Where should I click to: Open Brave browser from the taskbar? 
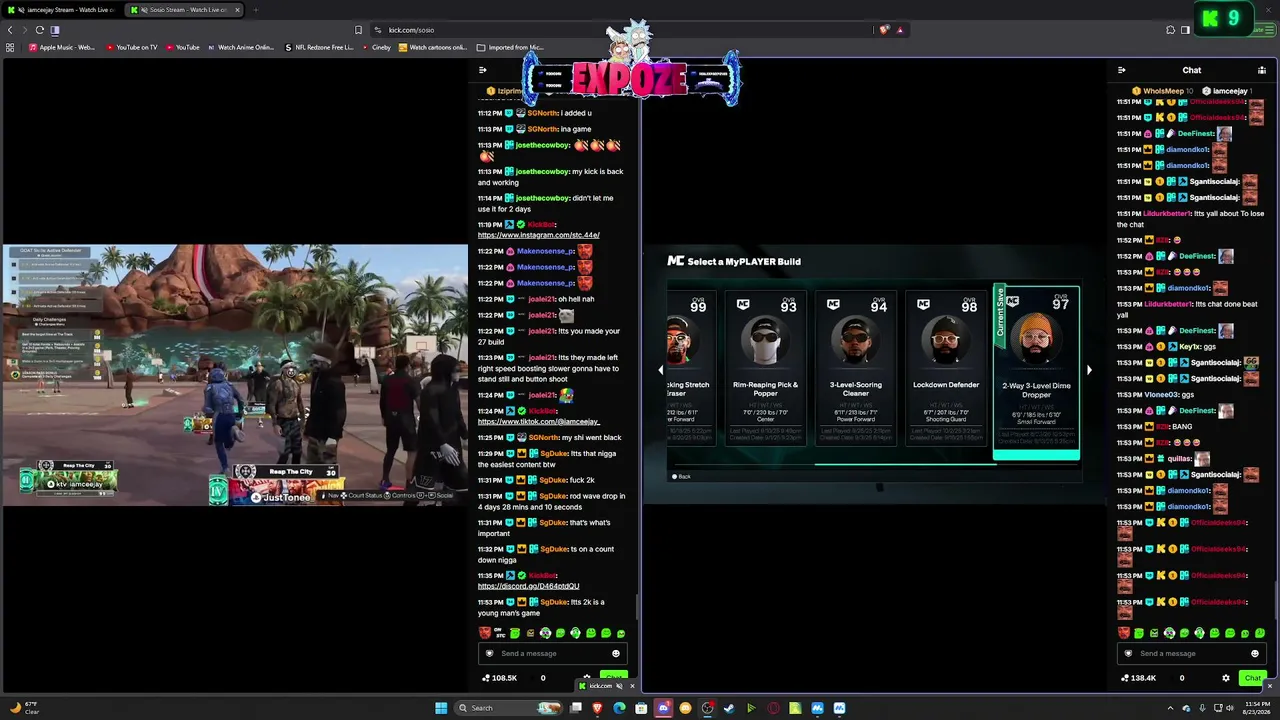point(598,708)
